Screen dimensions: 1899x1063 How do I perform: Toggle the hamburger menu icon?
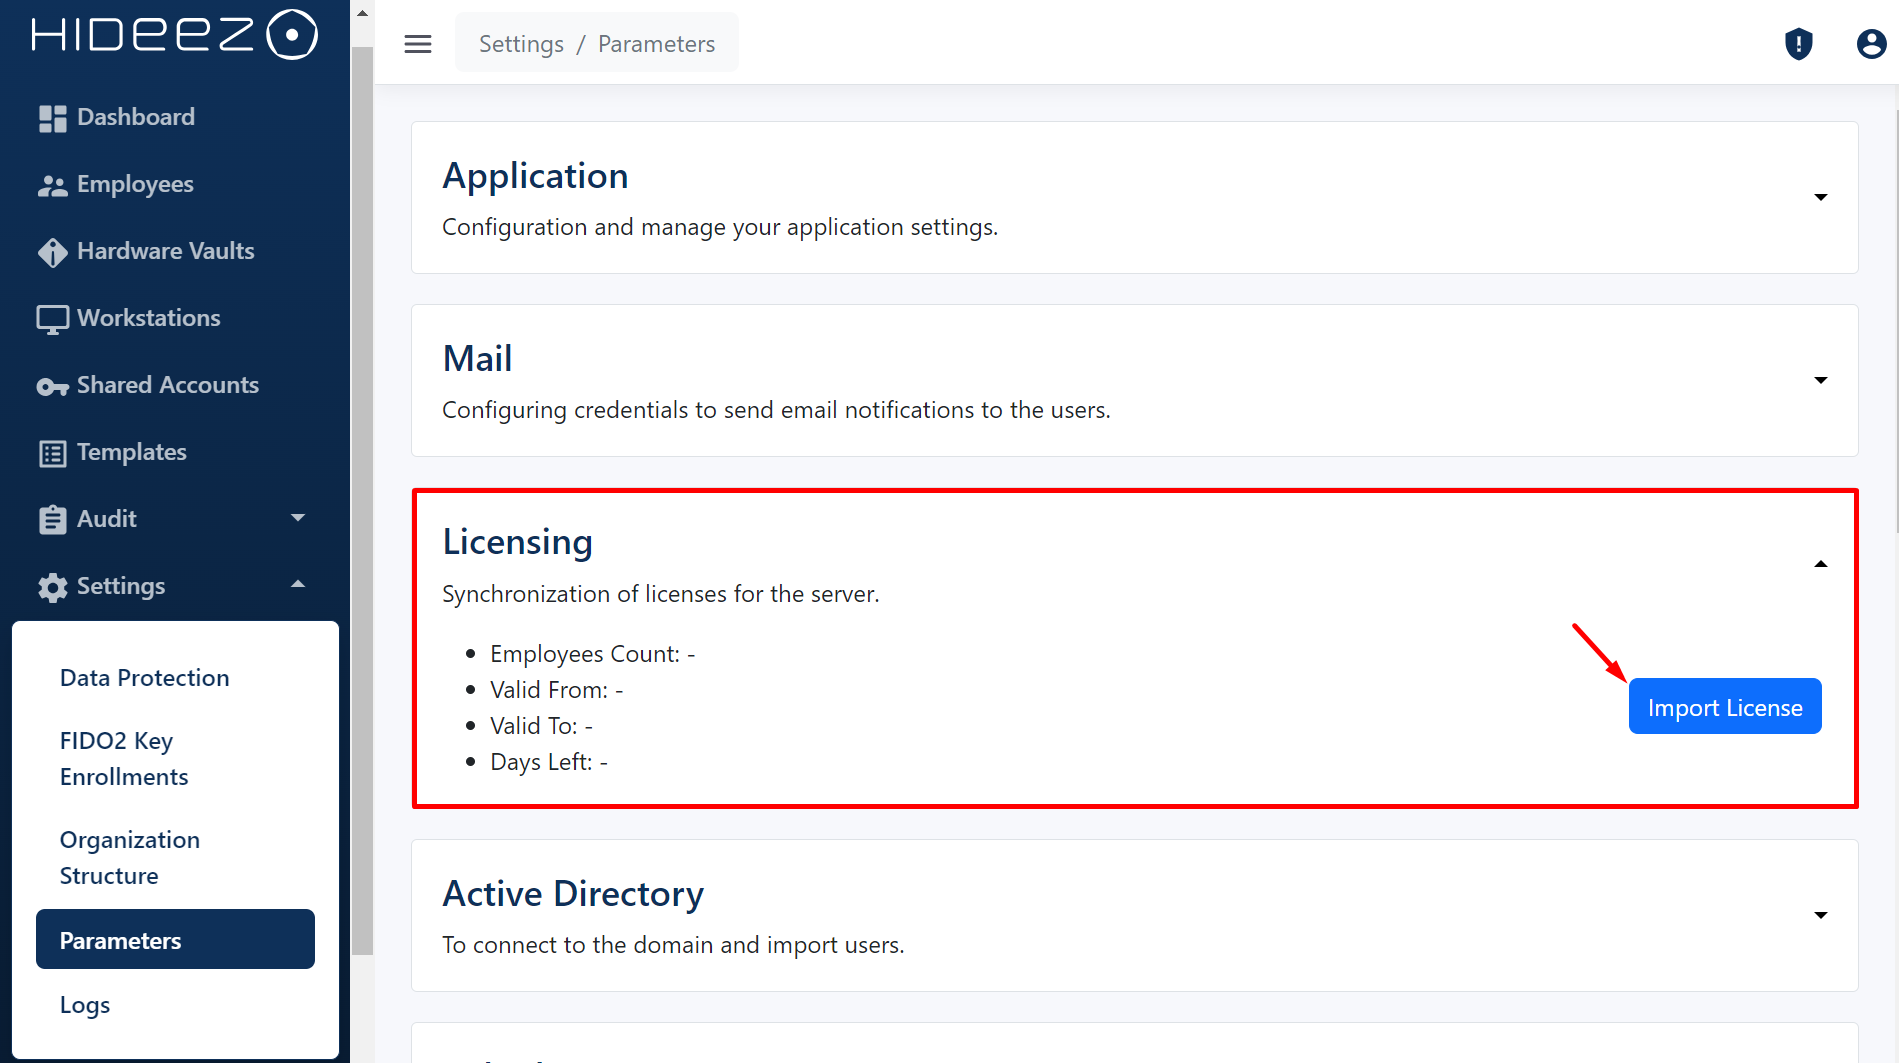(x=418, y=44)
